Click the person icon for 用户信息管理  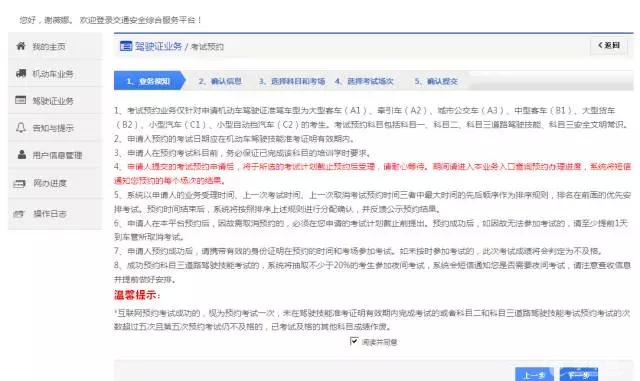point(22,154)
